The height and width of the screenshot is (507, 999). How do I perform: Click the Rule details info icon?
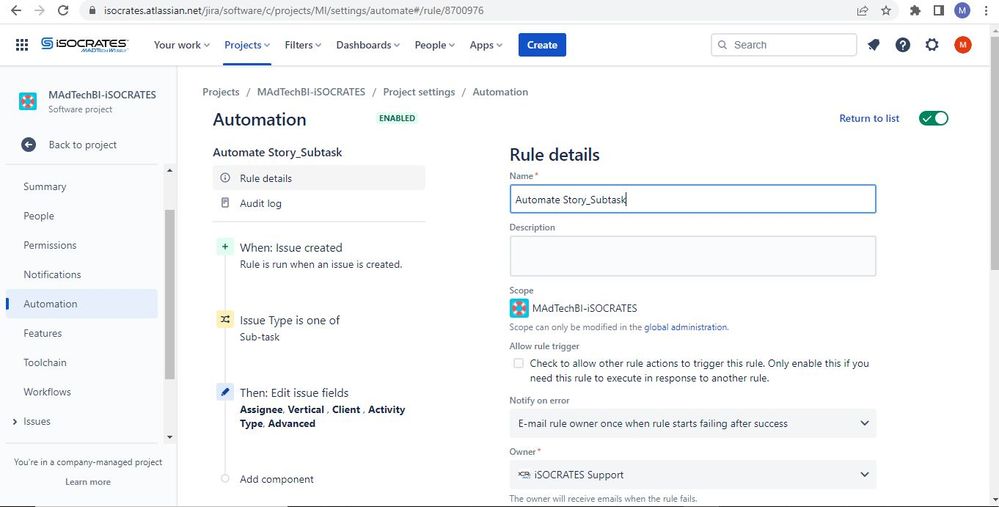coord(225,178)
